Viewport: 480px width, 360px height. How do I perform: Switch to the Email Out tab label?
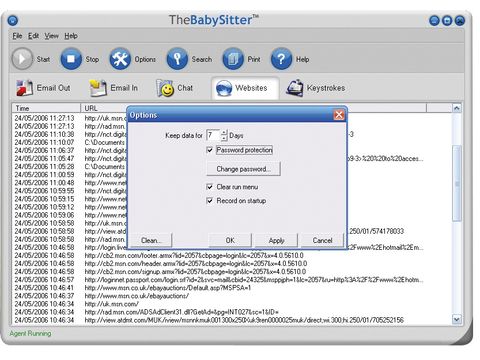(x=53, y=88)
